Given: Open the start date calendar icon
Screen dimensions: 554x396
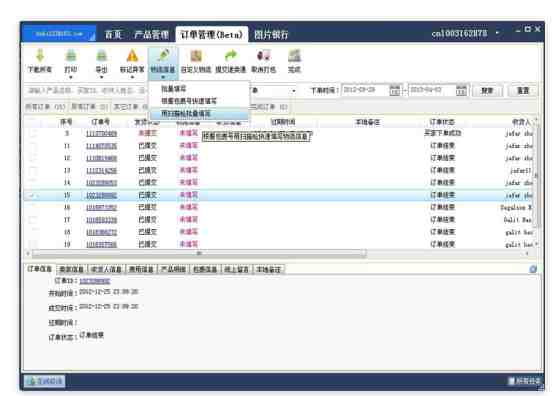Looking at the screenshot, I should tap(395, 90).
